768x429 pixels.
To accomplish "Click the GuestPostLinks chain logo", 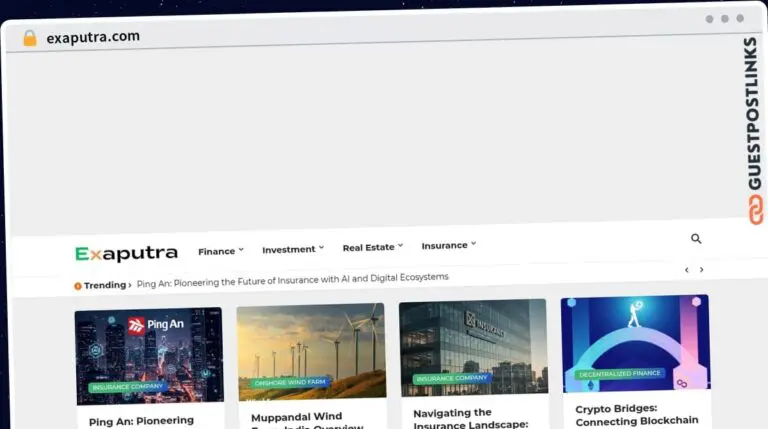I will [756, 208].
